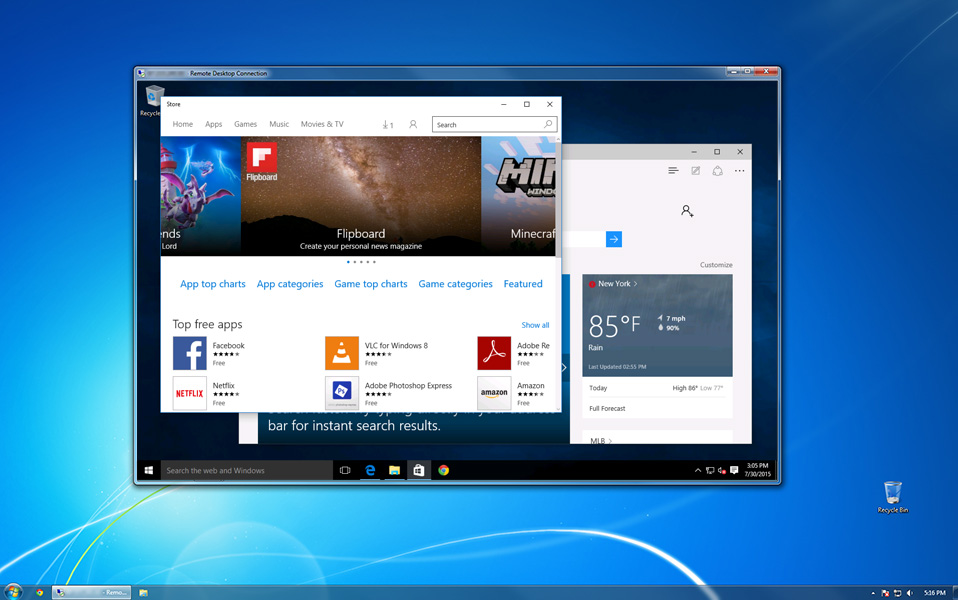Click the Amazon app name text
Viewport: 958px width, 600px height.
(530, 386)
